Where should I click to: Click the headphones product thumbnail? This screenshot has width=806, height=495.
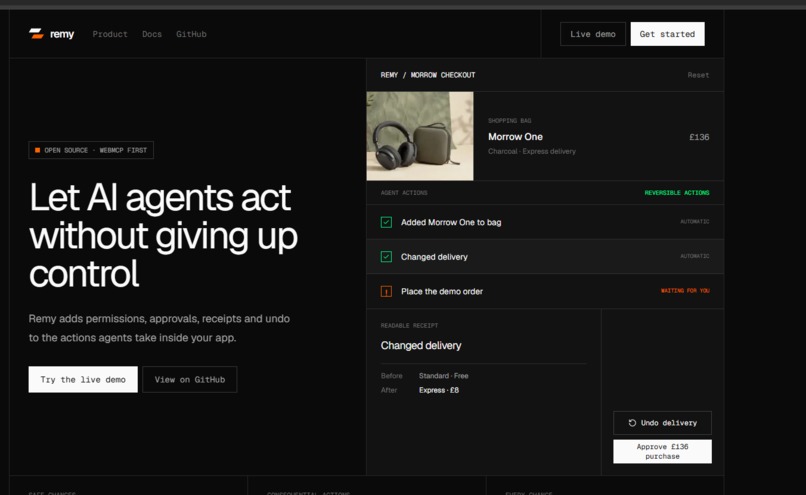coord(420,136)
